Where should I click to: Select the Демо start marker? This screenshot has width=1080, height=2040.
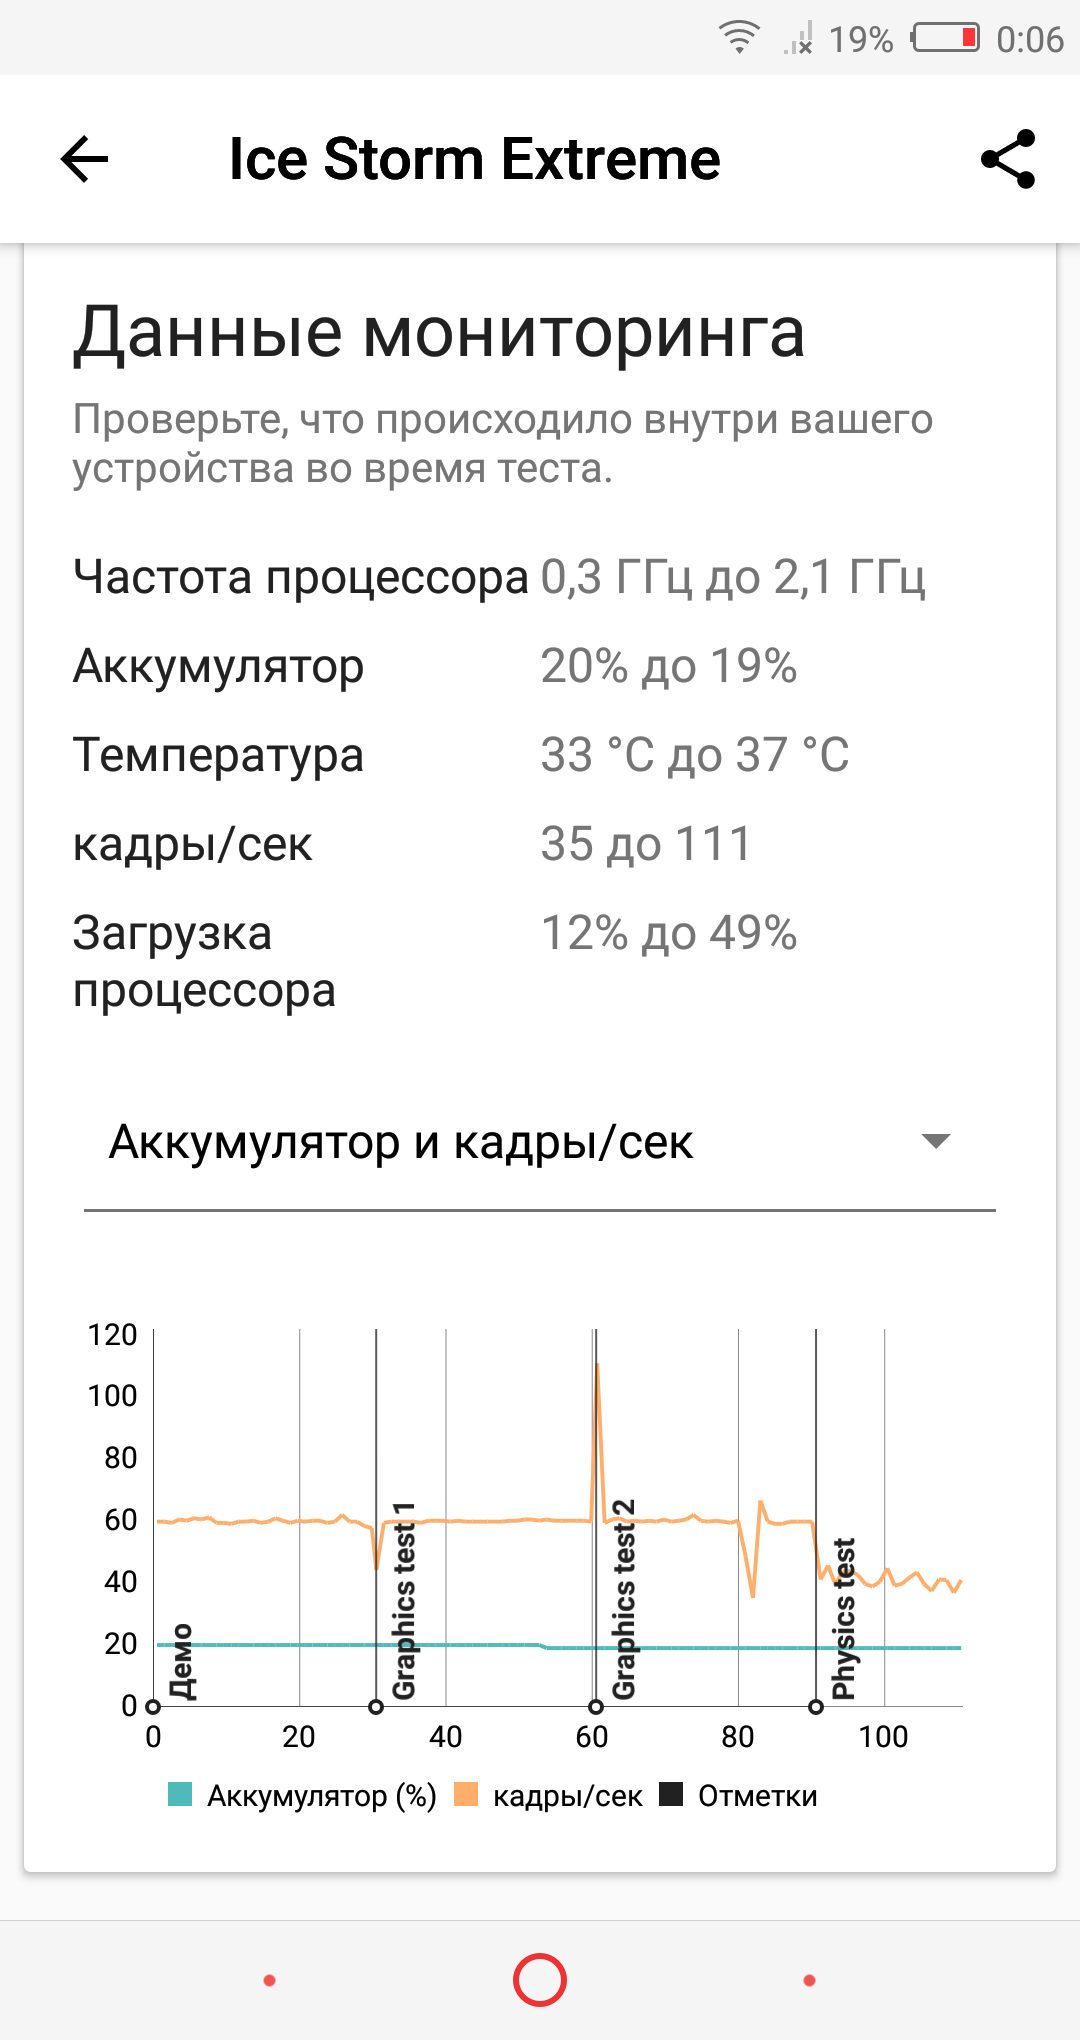pyautogui.click(x=153, y=1707)
